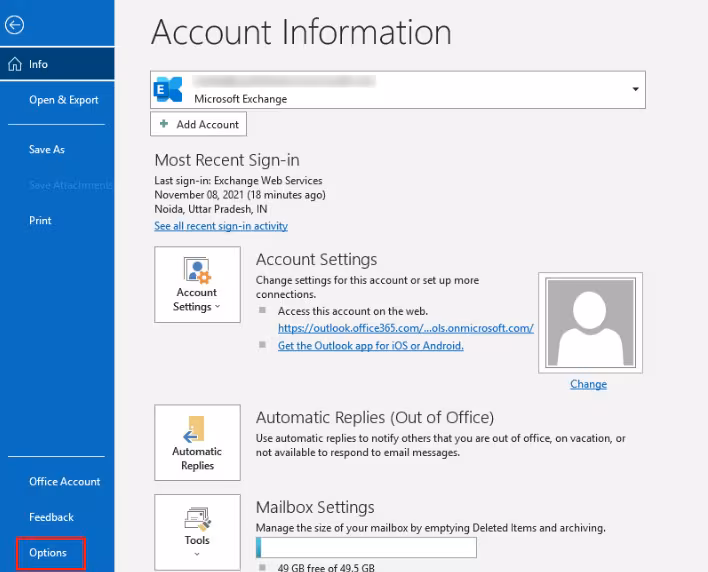Select Print in the sidebar
708x572 pixels.
coord(40,220)
